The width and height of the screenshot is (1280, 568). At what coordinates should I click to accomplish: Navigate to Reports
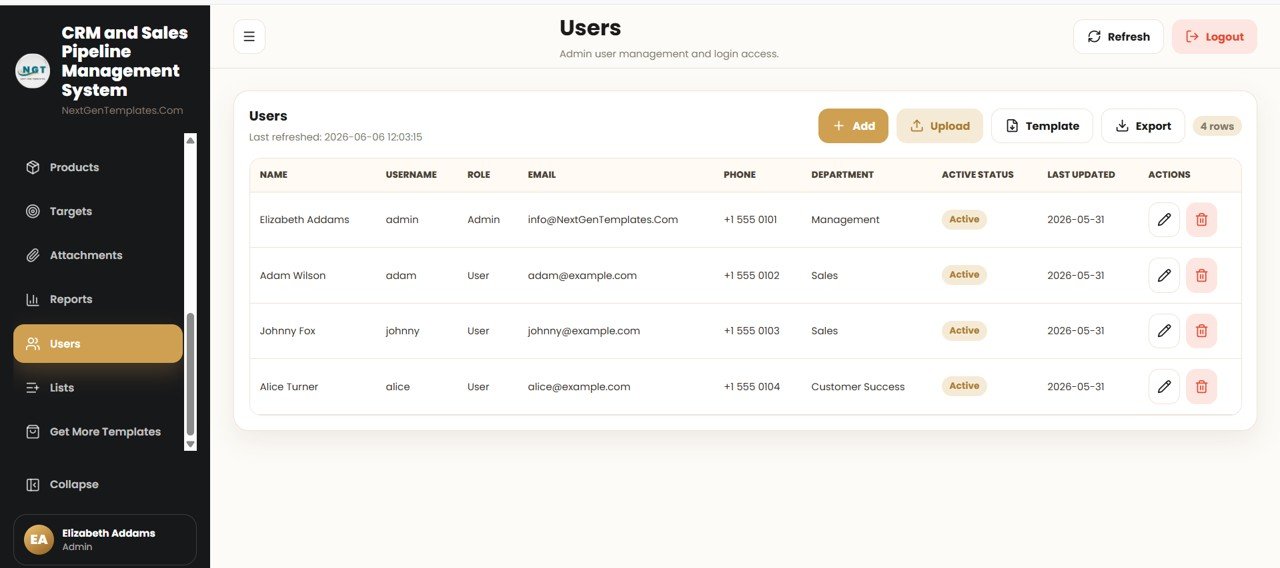tap(98, 299)
